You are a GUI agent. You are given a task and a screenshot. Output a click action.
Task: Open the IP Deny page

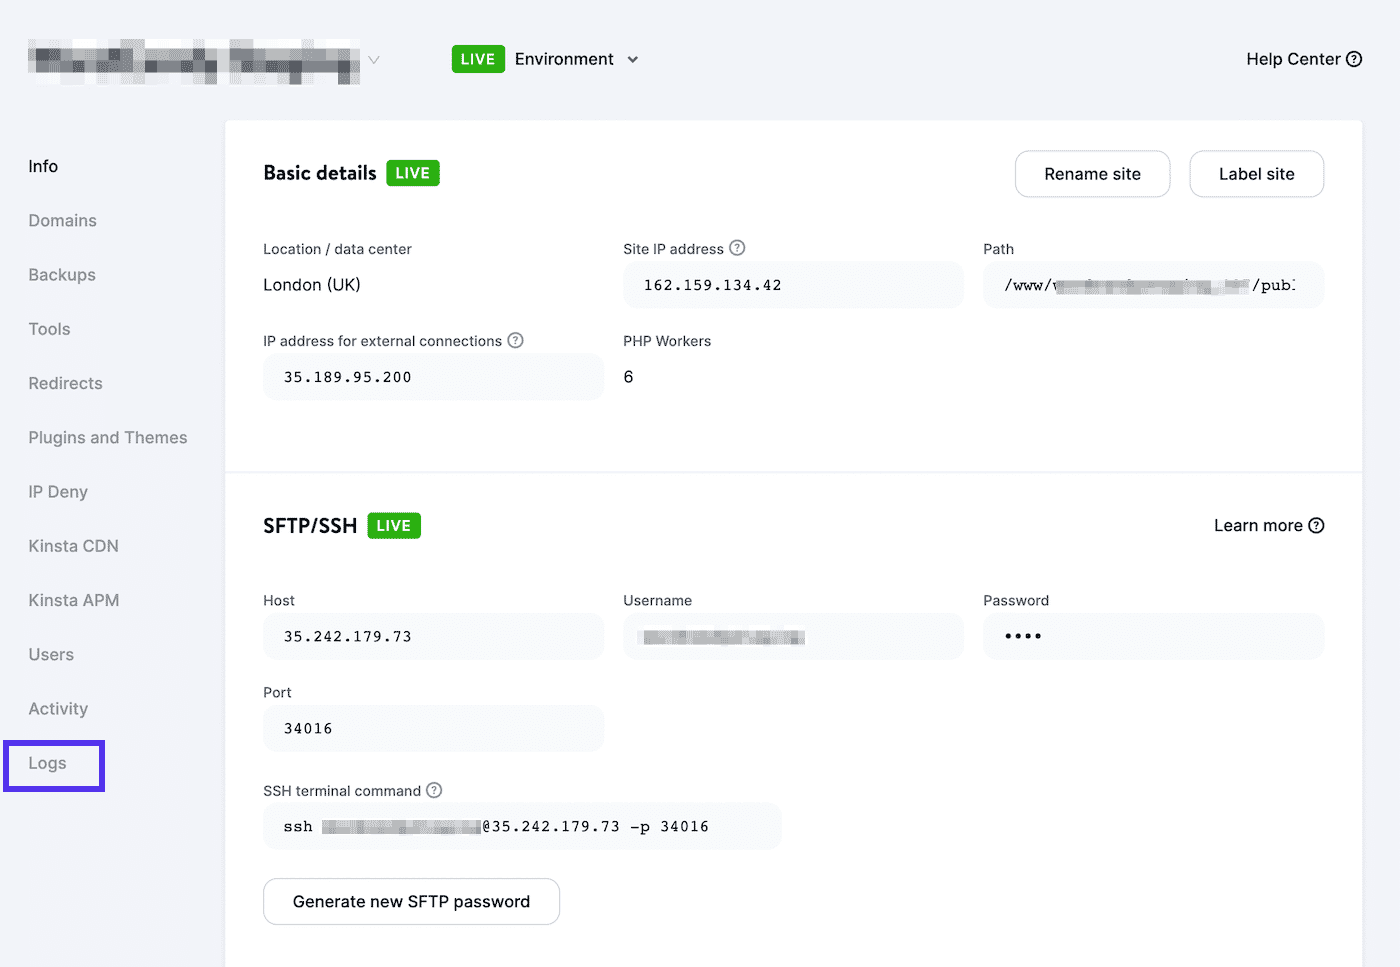point(58,492)
